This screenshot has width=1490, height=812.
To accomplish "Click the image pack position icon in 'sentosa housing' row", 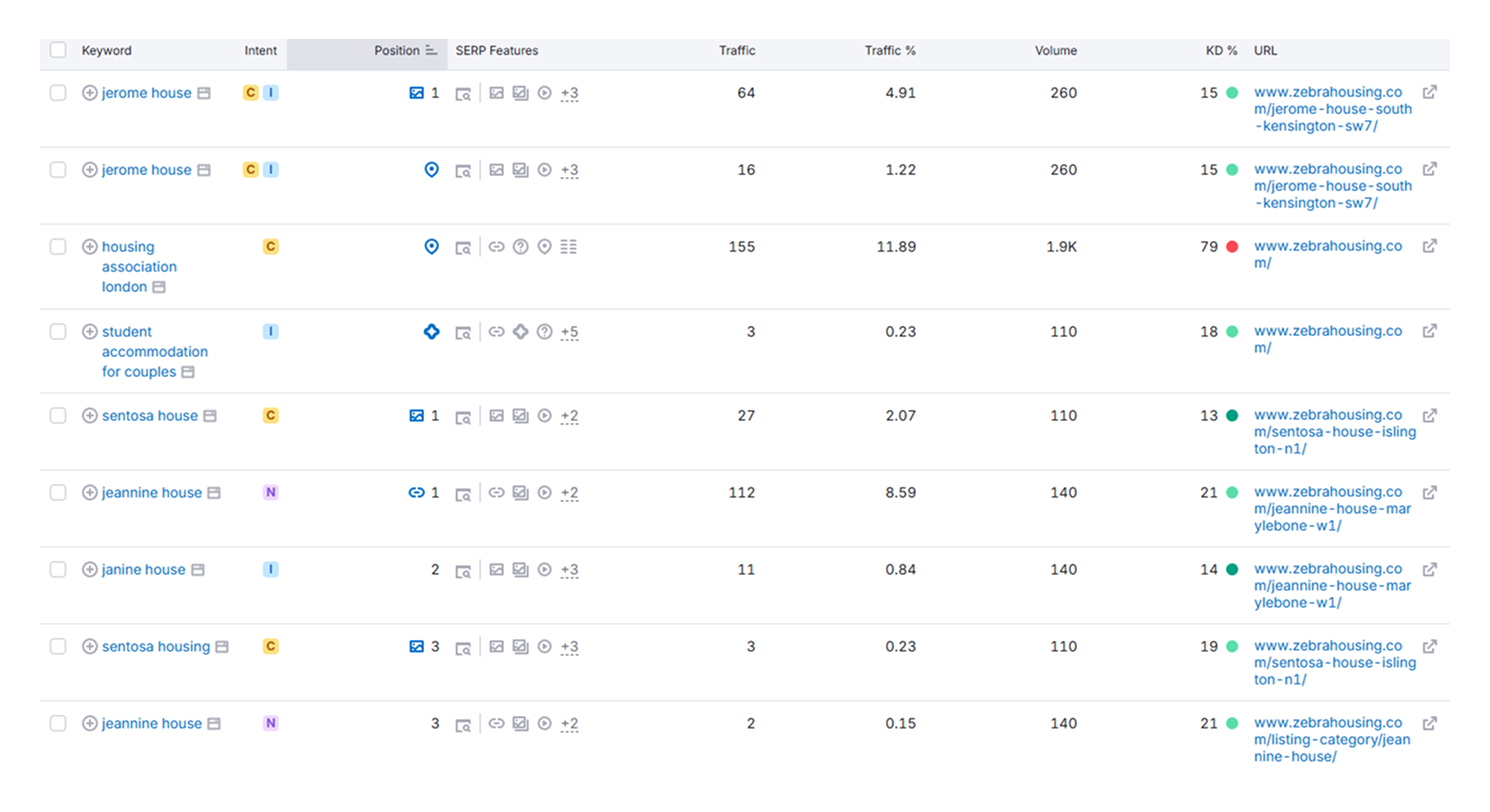I will (x=417, y=647).
